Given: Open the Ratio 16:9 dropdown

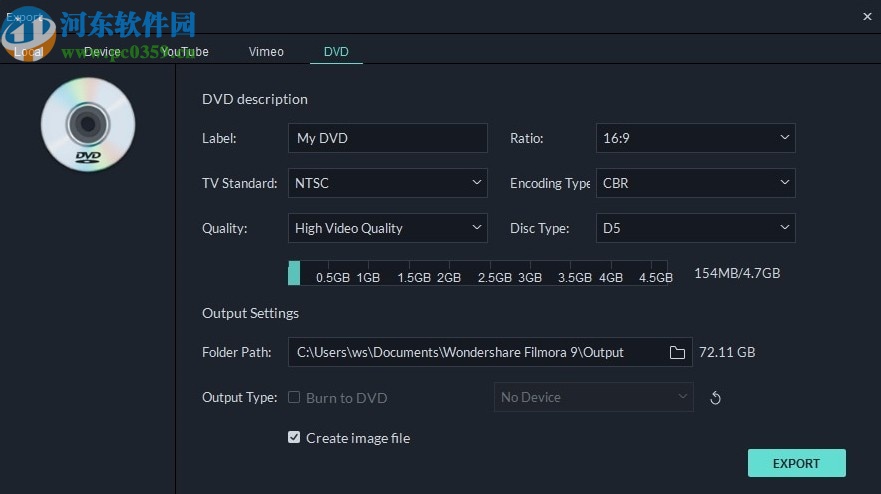Looking at the screenshot, I should (695, 138).
